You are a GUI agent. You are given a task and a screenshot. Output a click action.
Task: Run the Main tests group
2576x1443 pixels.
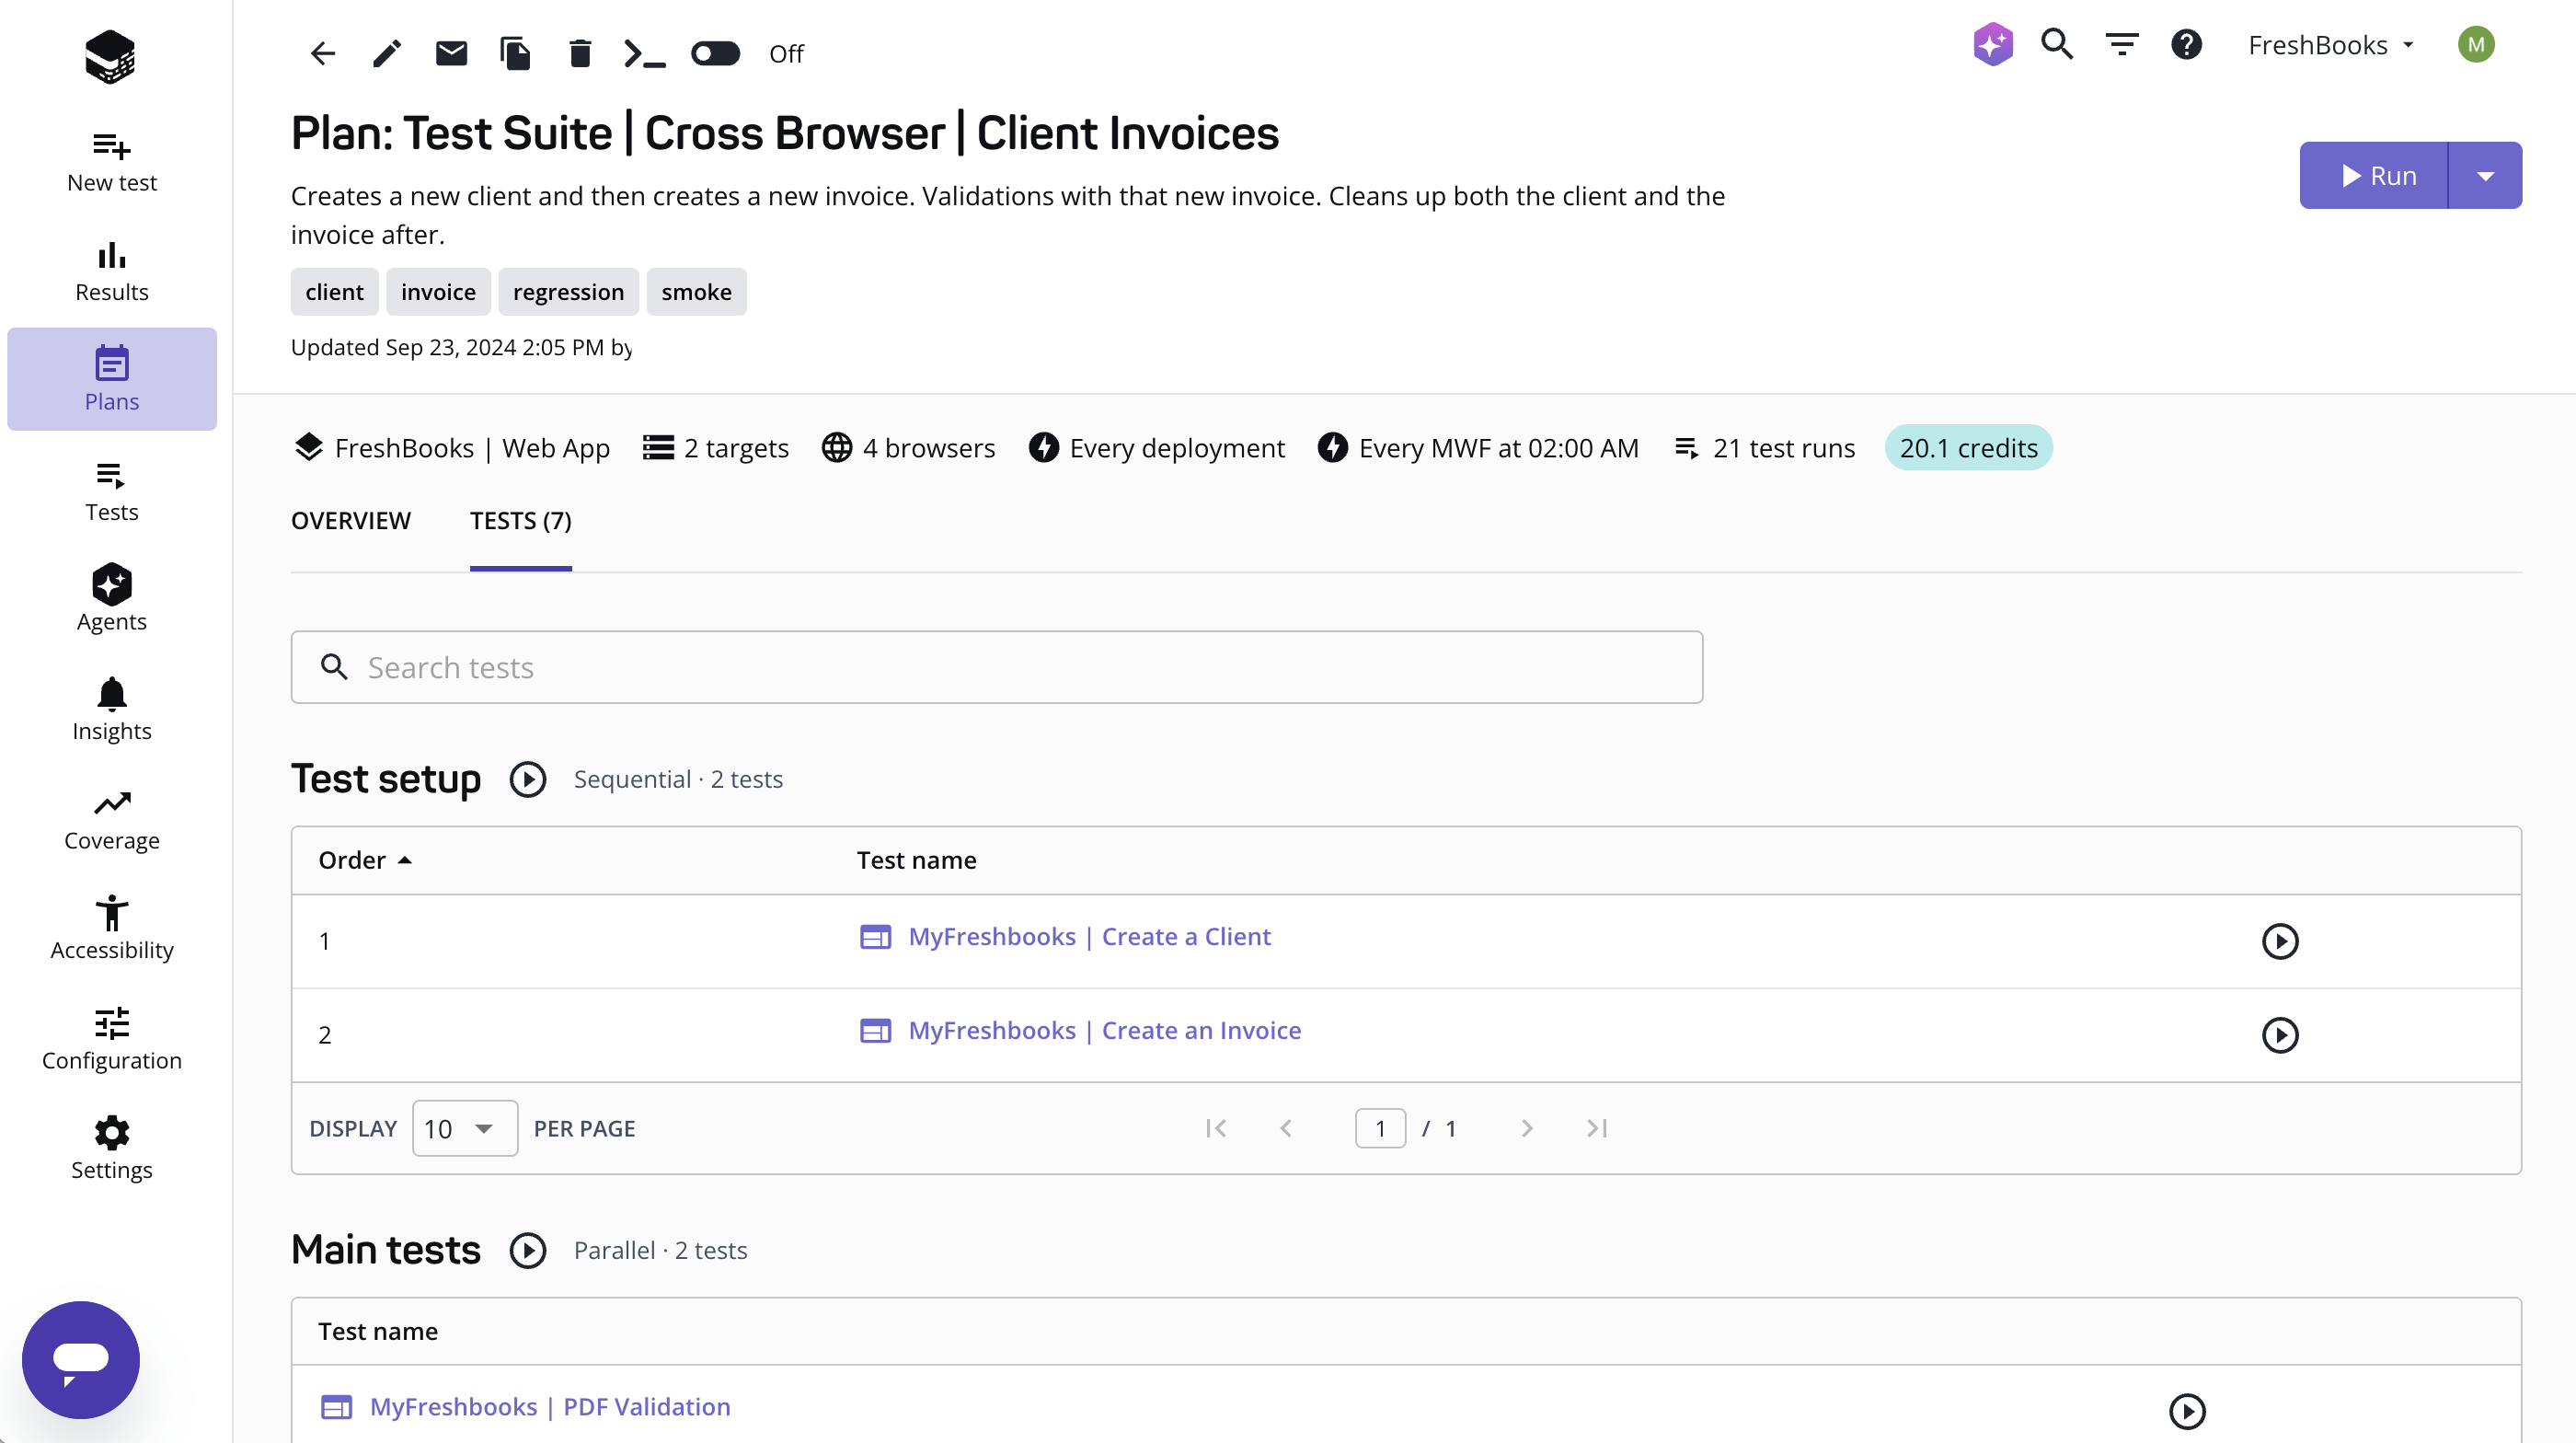(x=528, y=1251)
